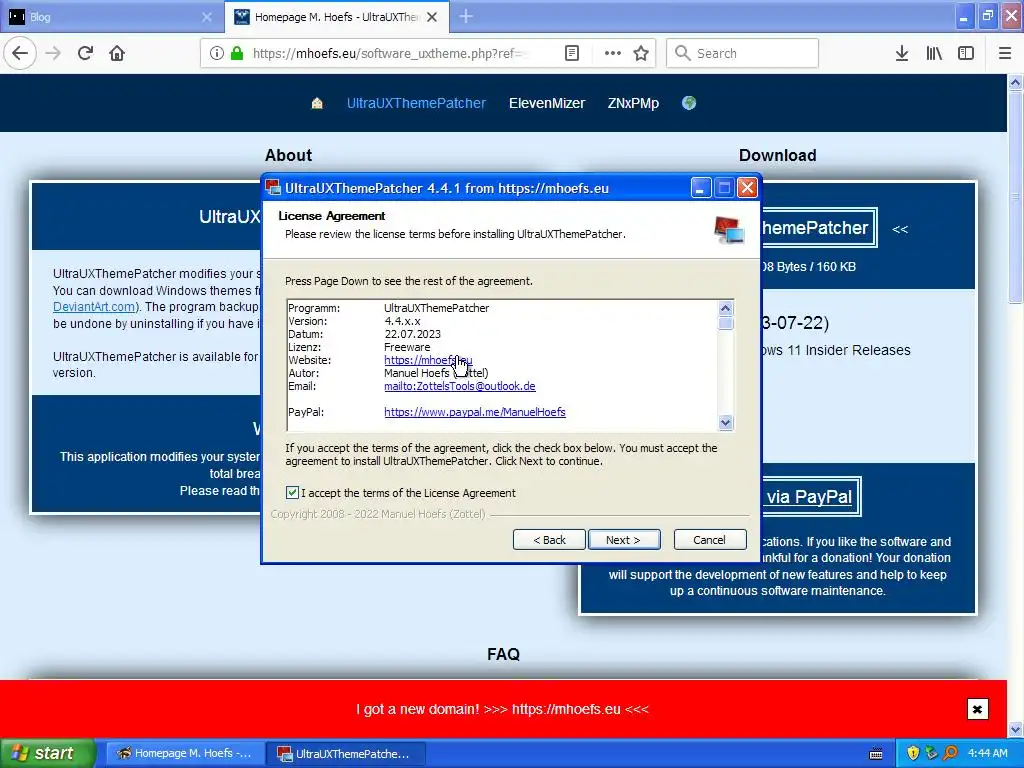Click the Firefox back arrow button

[20, 54]
